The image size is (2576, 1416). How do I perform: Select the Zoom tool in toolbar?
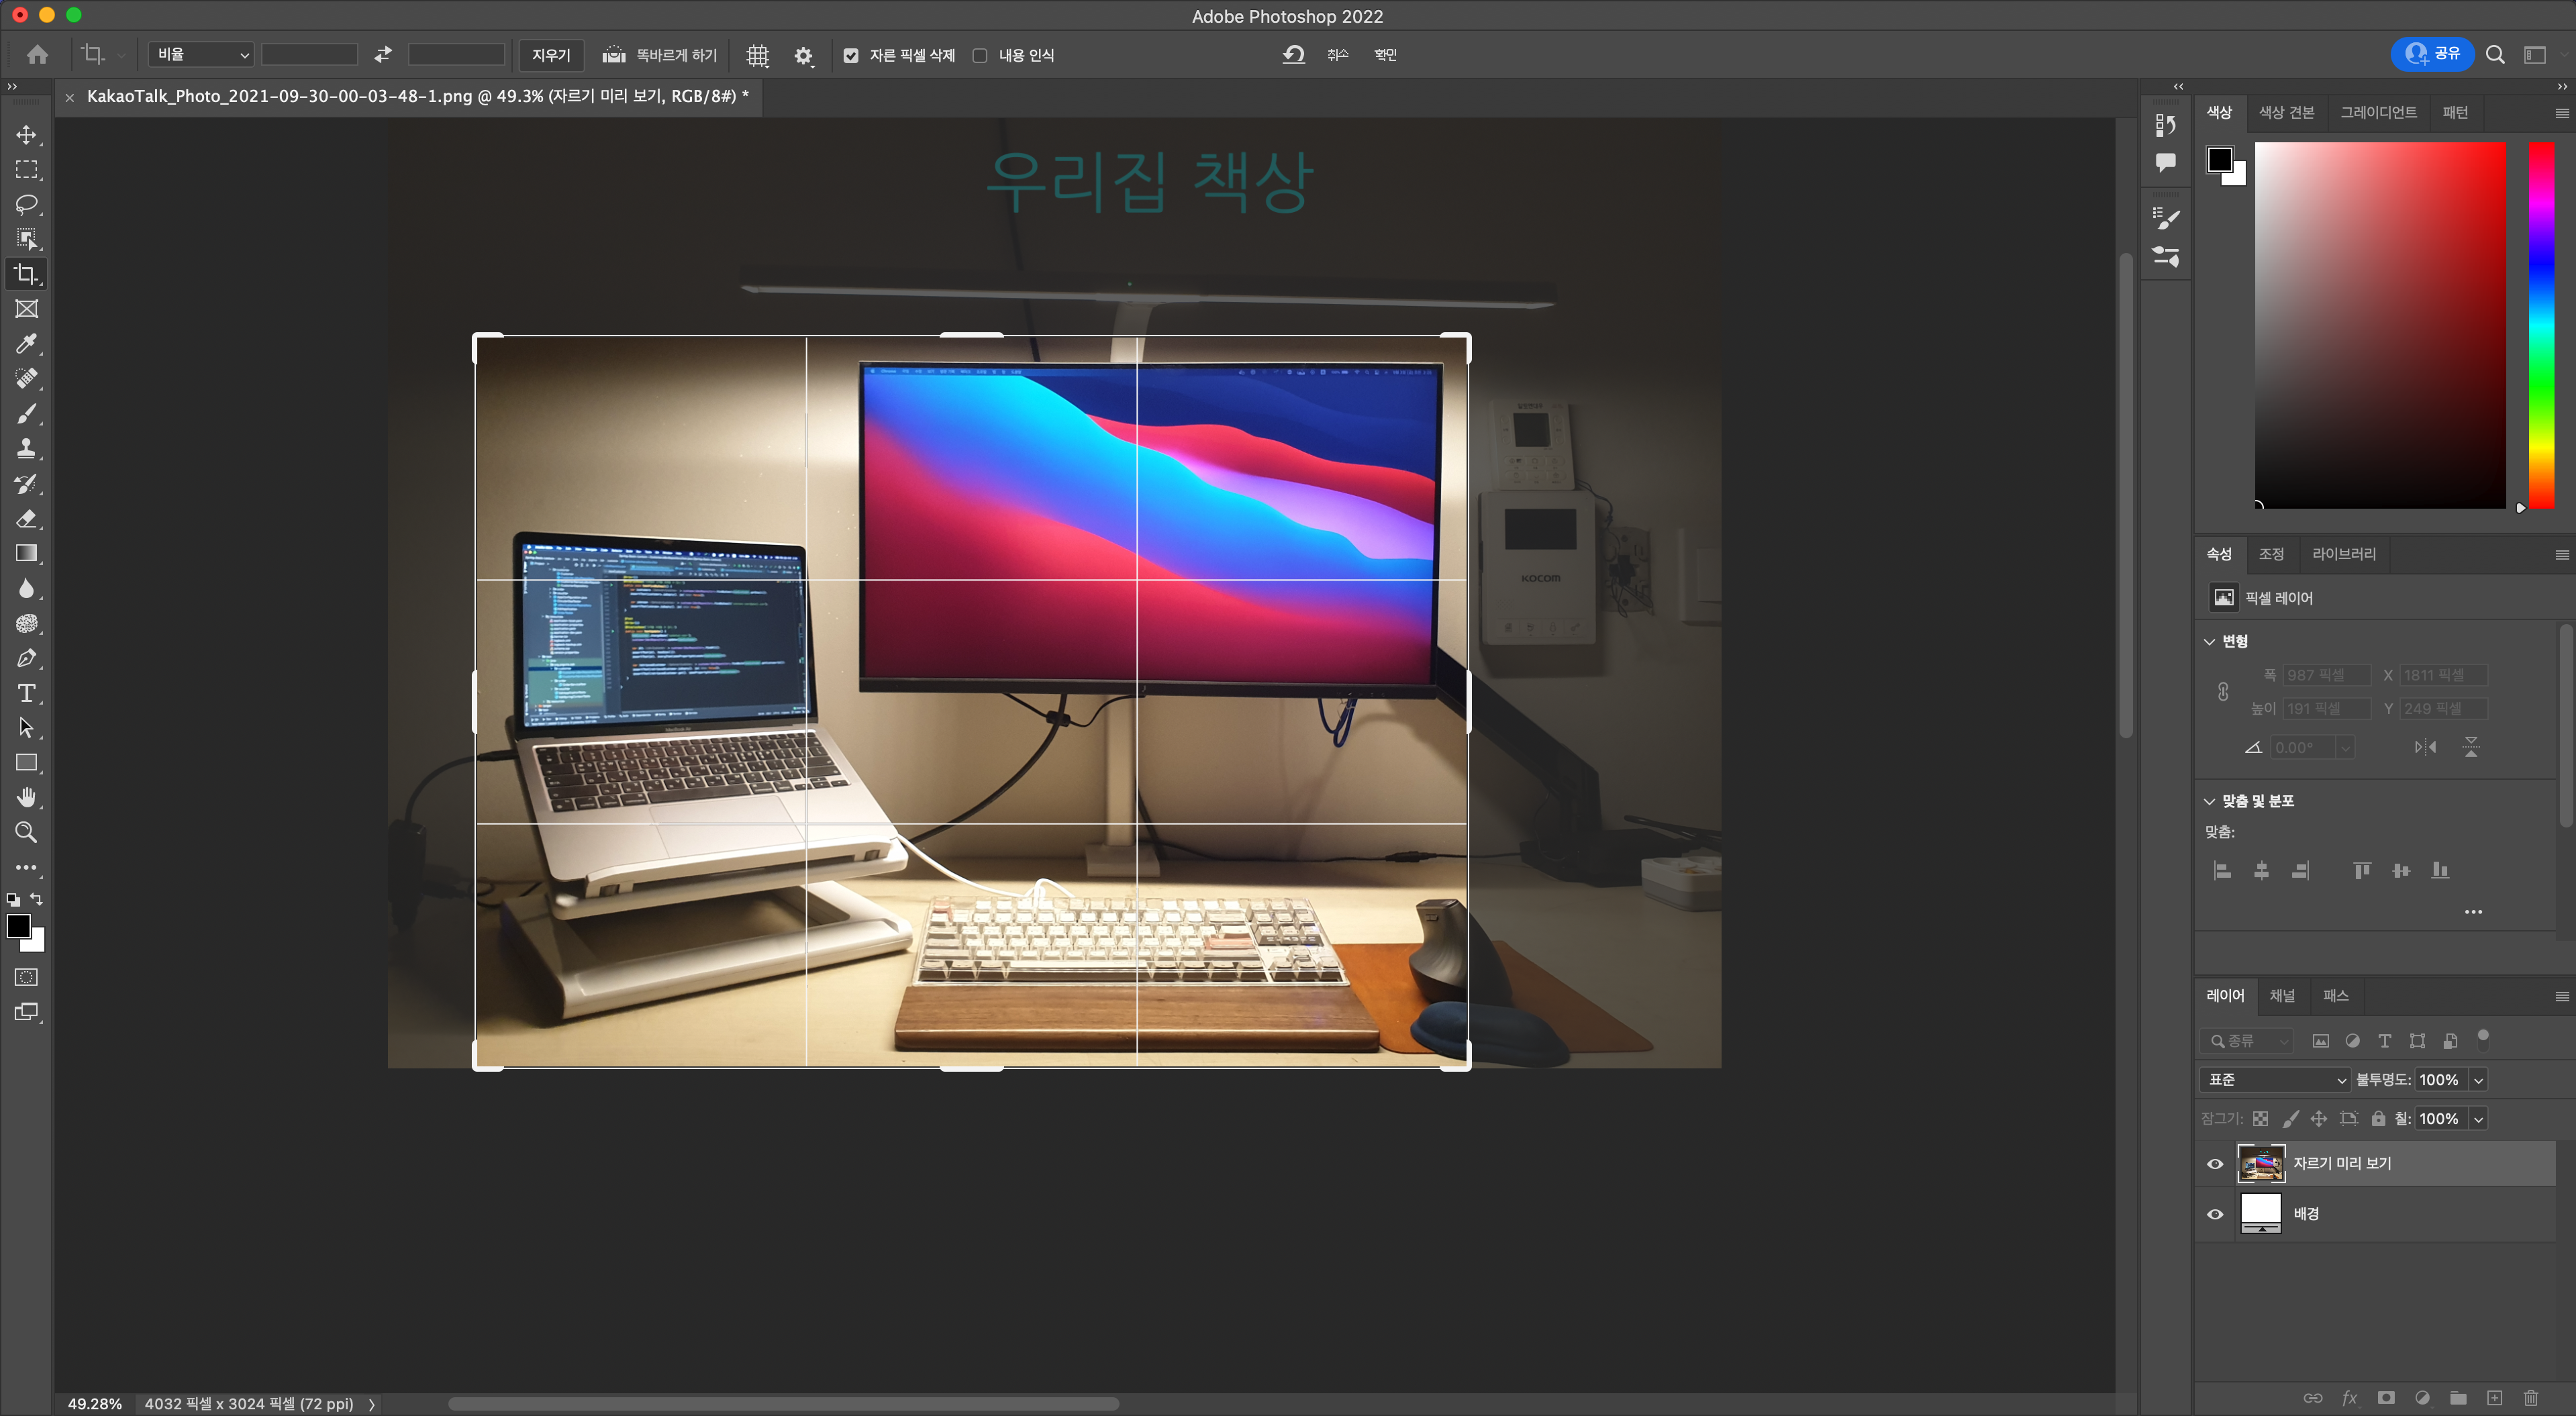click(26, 832)
